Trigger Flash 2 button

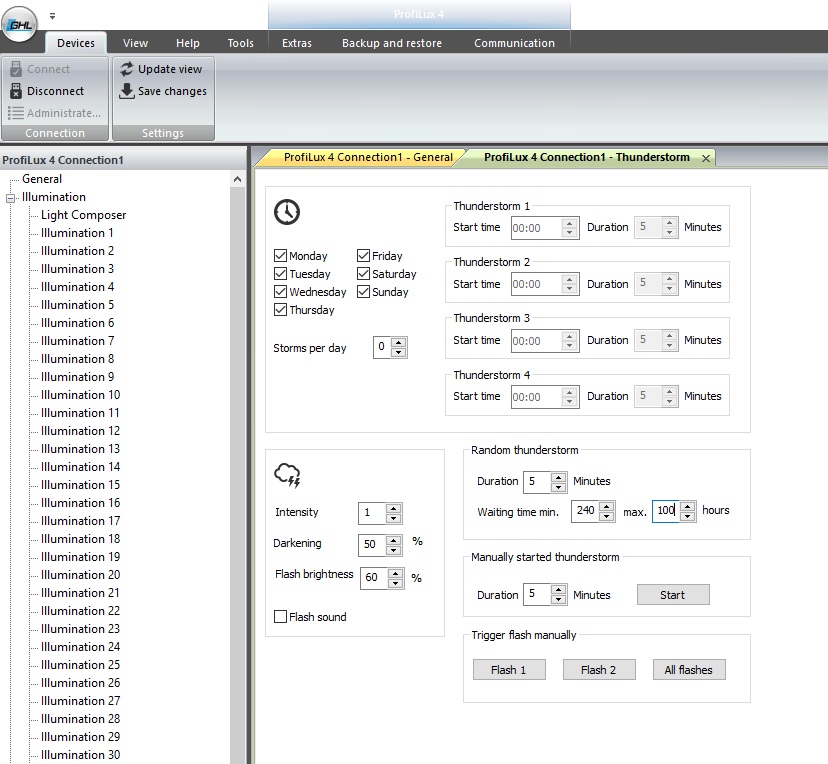click(599, 669)
